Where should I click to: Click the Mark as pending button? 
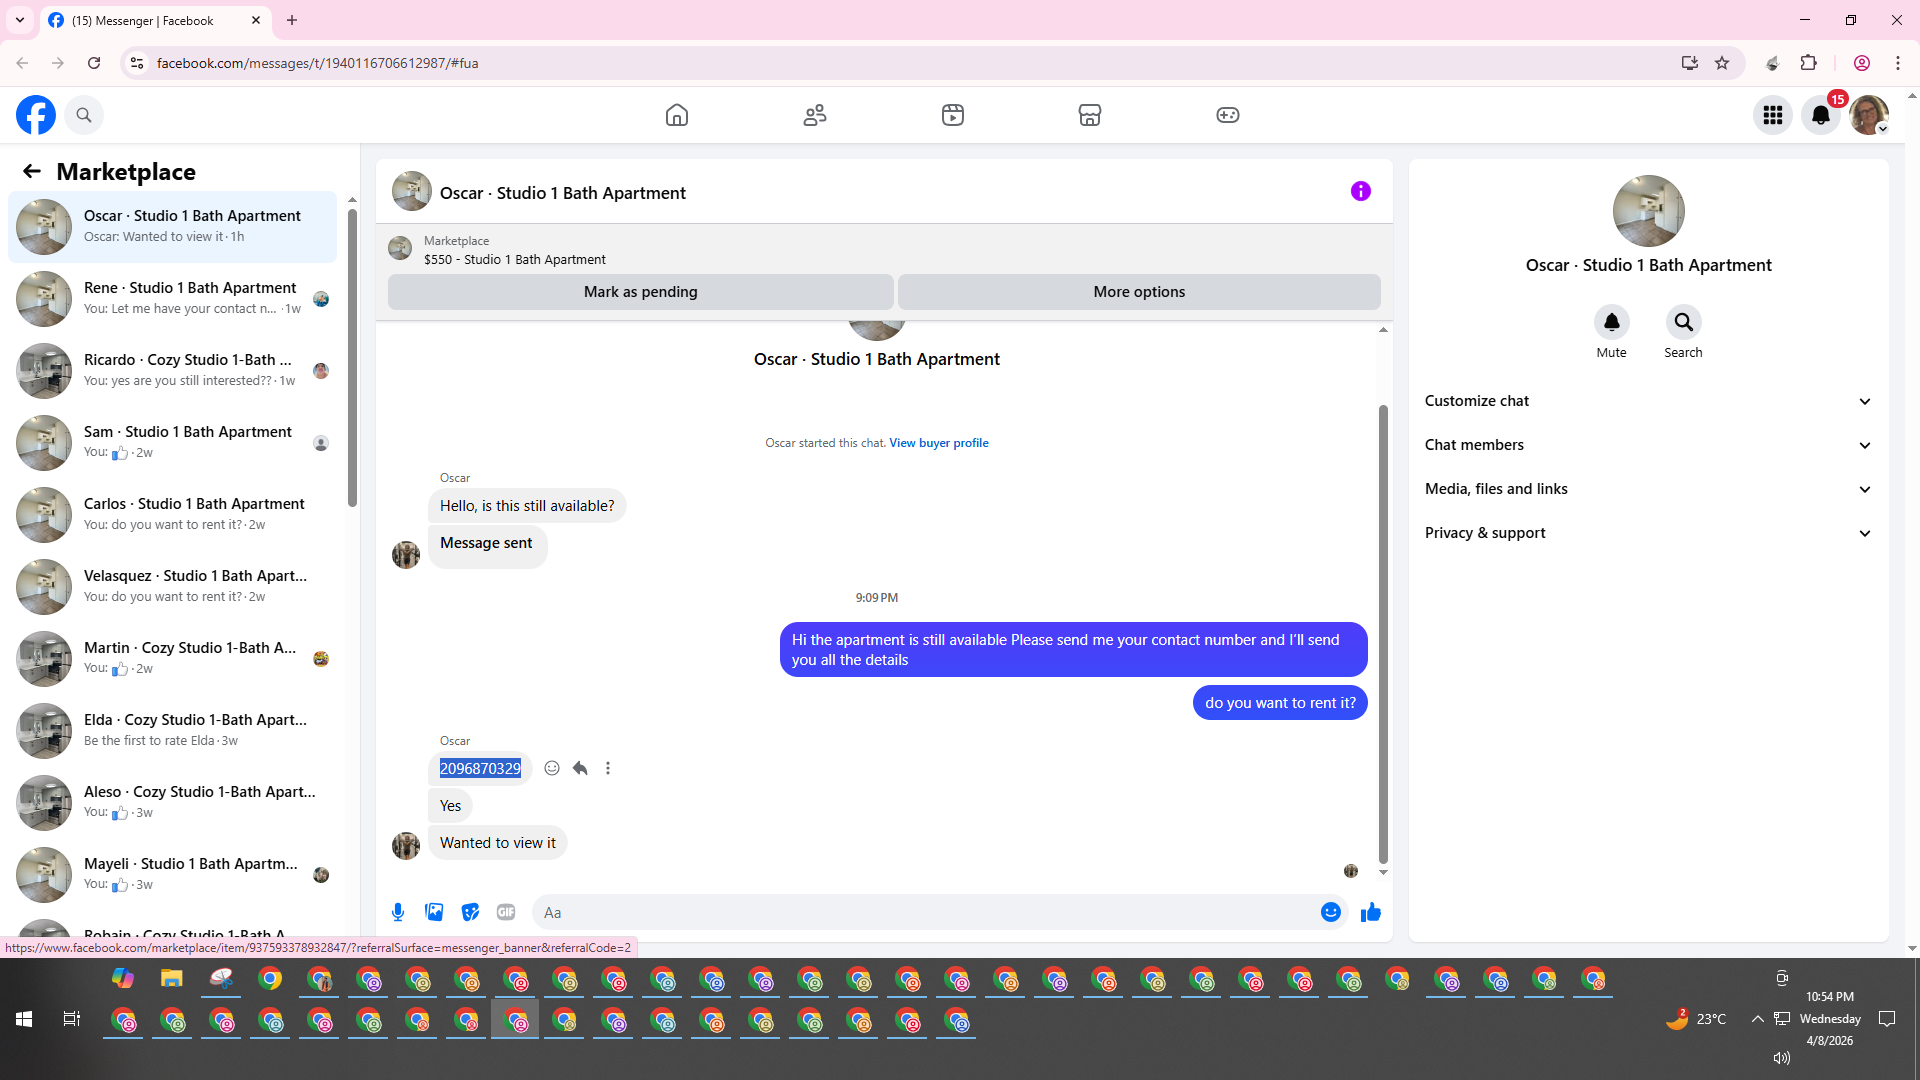640,292
